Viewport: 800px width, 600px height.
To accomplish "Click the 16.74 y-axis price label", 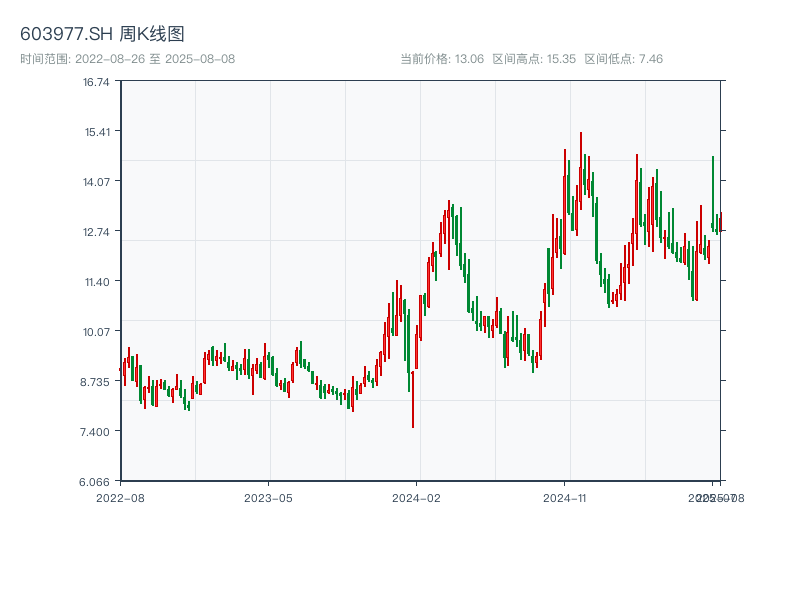I will tap(96, 82).
